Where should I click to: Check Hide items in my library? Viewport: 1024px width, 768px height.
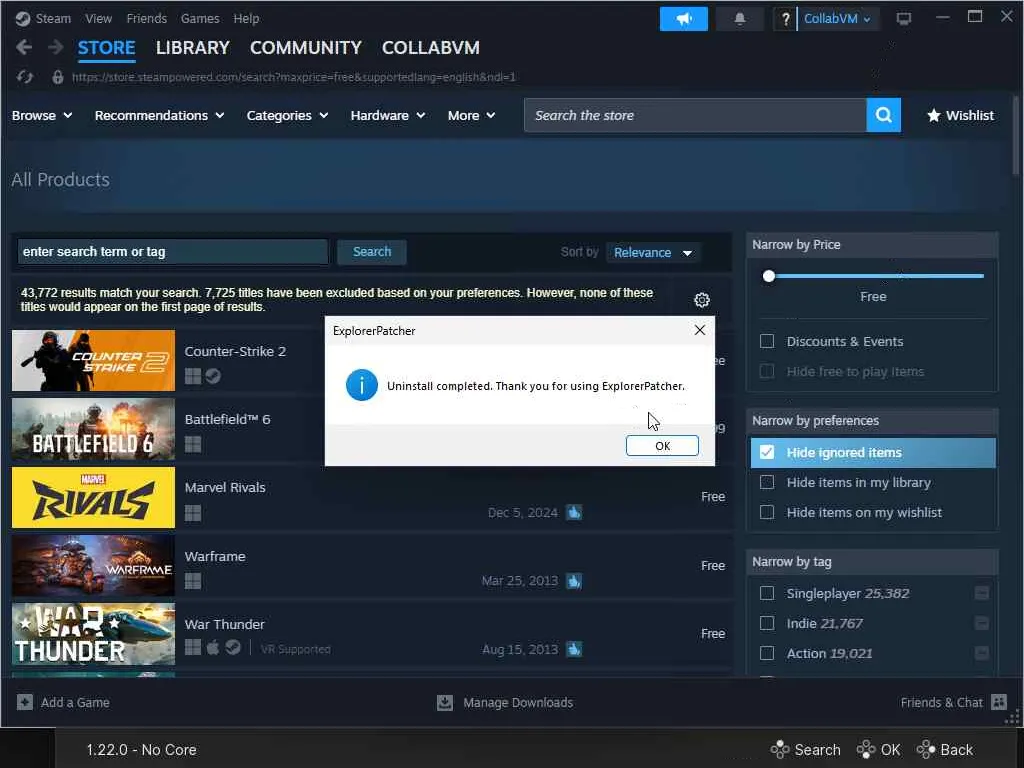coord(767,483)
